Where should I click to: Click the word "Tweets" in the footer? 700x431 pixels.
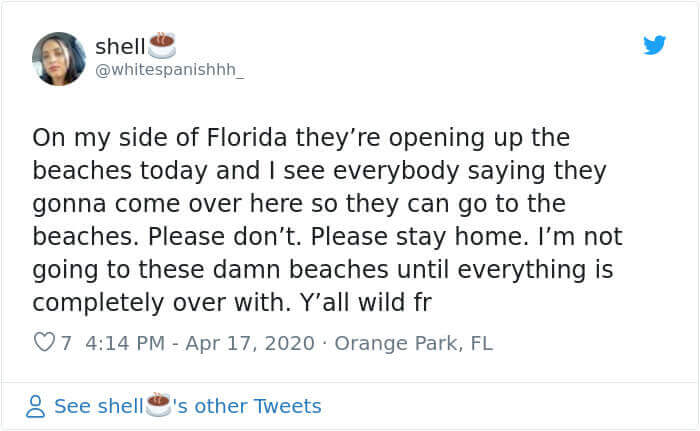[288, 406]
